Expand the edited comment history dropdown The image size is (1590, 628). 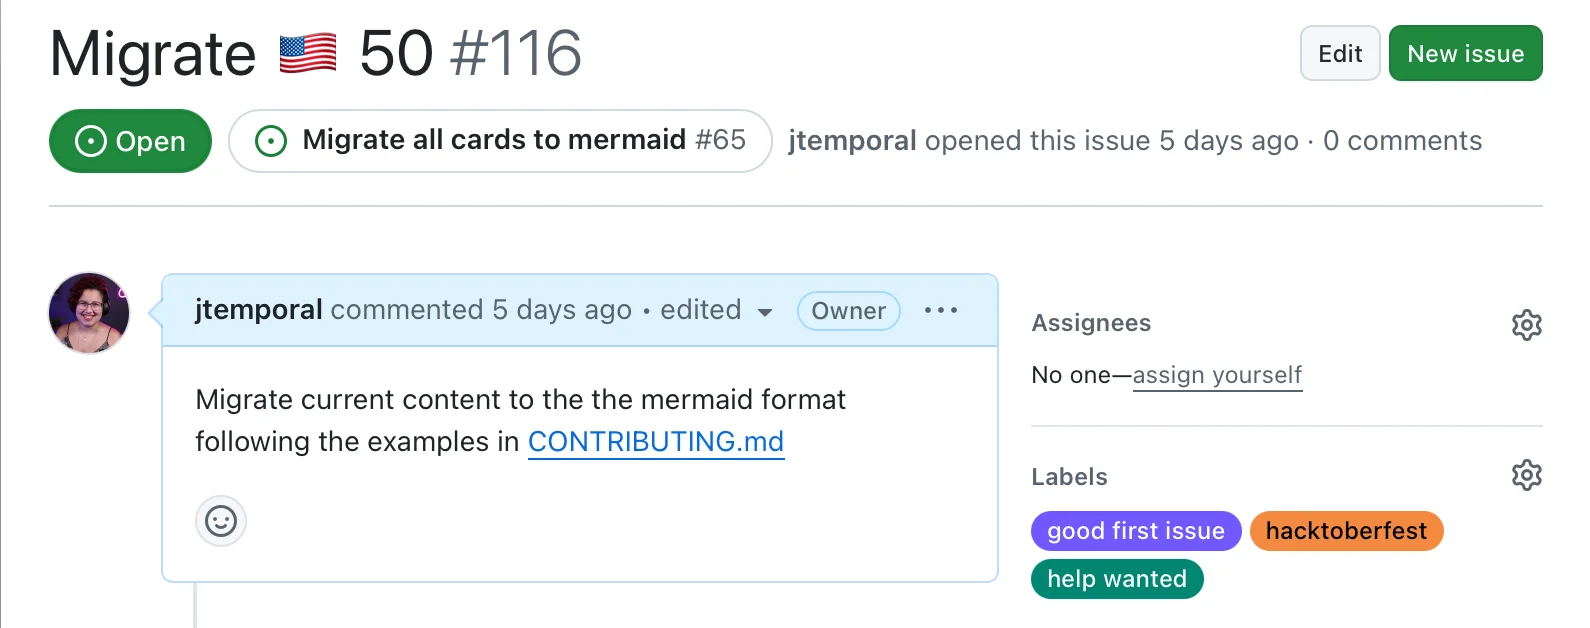click(764, 312)
